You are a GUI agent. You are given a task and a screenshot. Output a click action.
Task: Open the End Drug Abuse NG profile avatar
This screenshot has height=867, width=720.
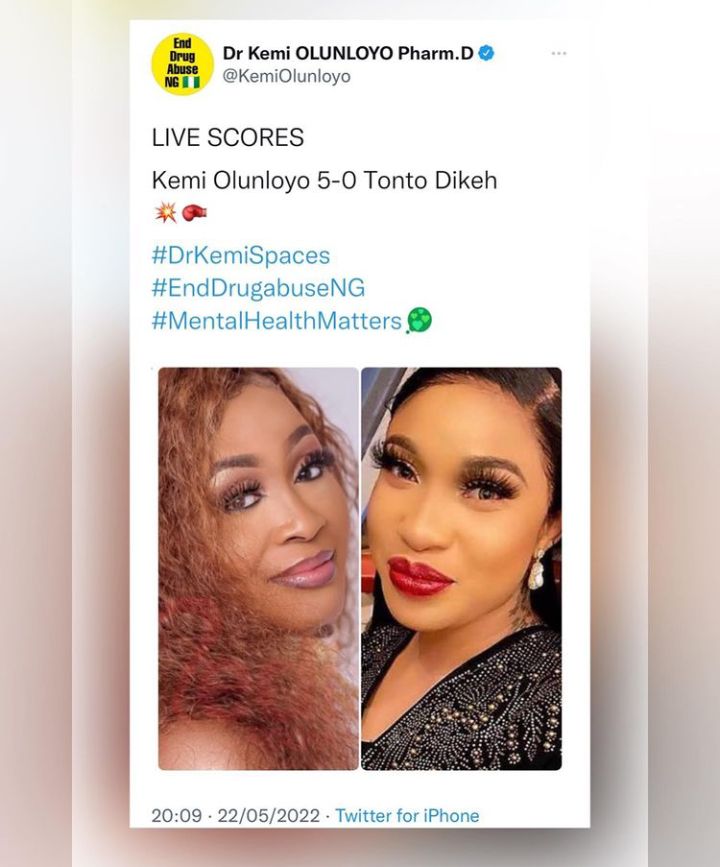(x=182, y=64)
